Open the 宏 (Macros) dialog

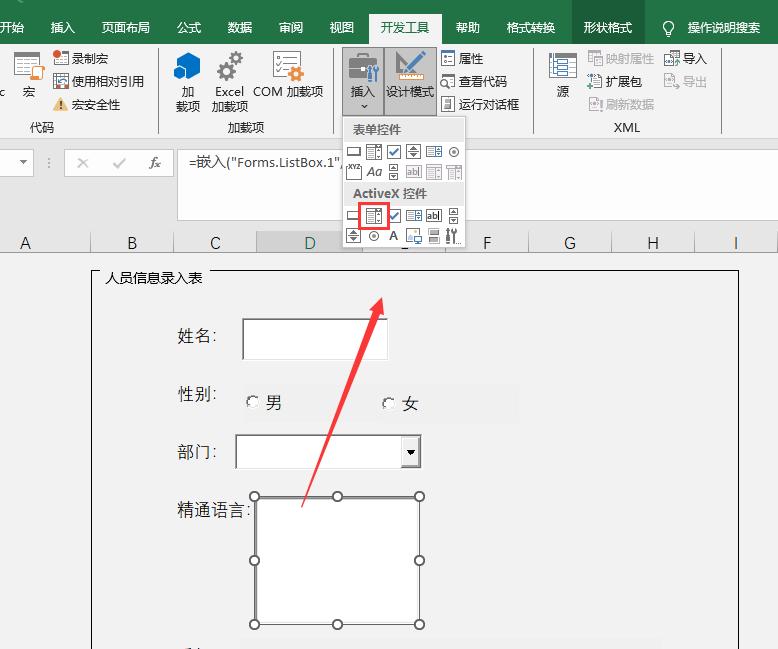point(29,74)
